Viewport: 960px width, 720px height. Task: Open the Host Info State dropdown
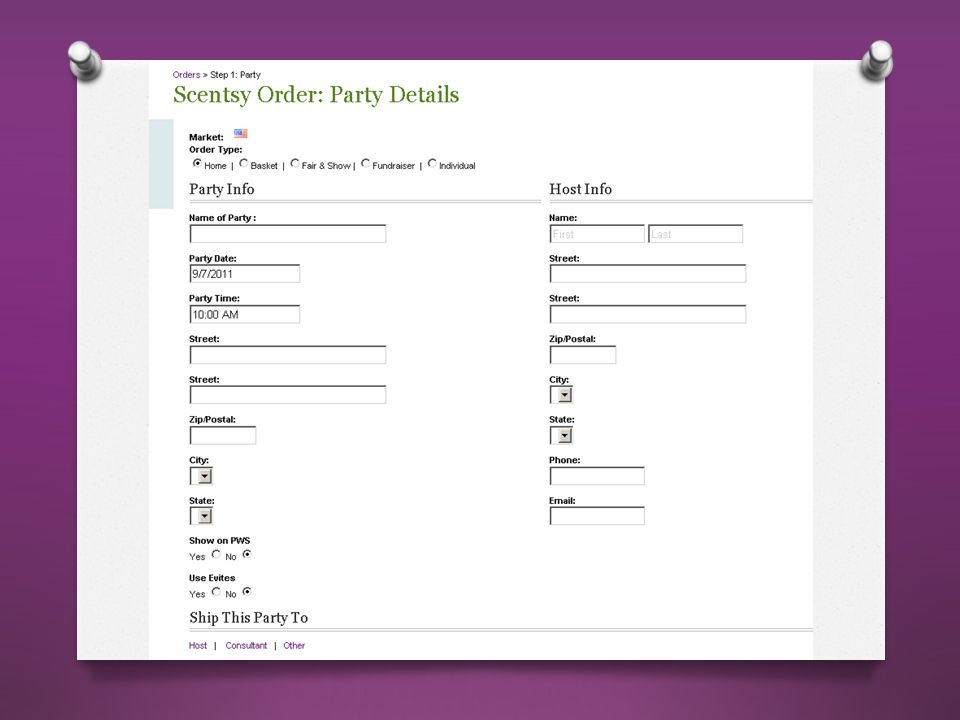point(561,435)
